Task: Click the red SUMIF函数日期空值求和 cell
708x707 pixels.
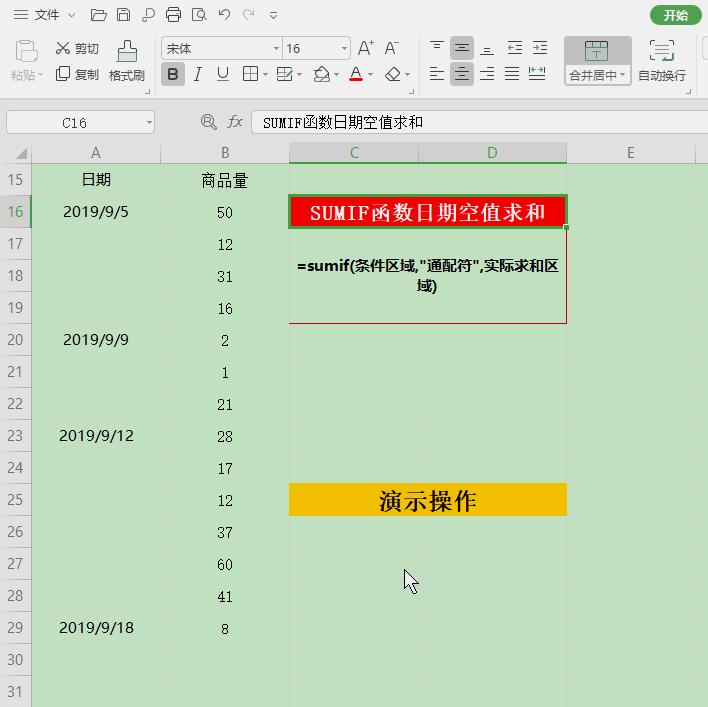Action: click(x=428, y=212)
